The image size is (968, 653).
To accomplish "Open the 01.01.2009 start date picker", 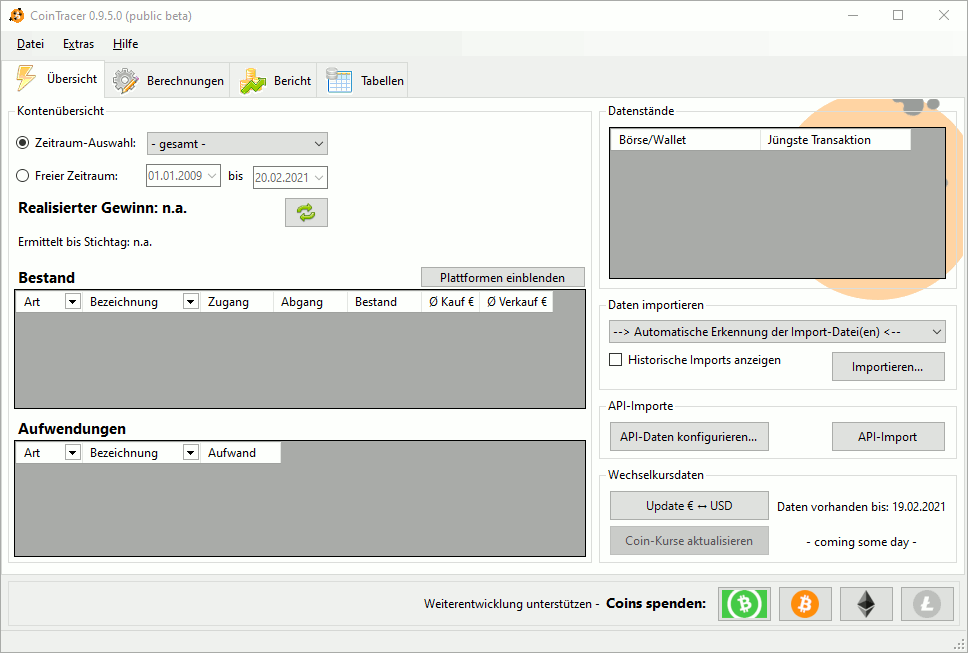I will (183, 176).
